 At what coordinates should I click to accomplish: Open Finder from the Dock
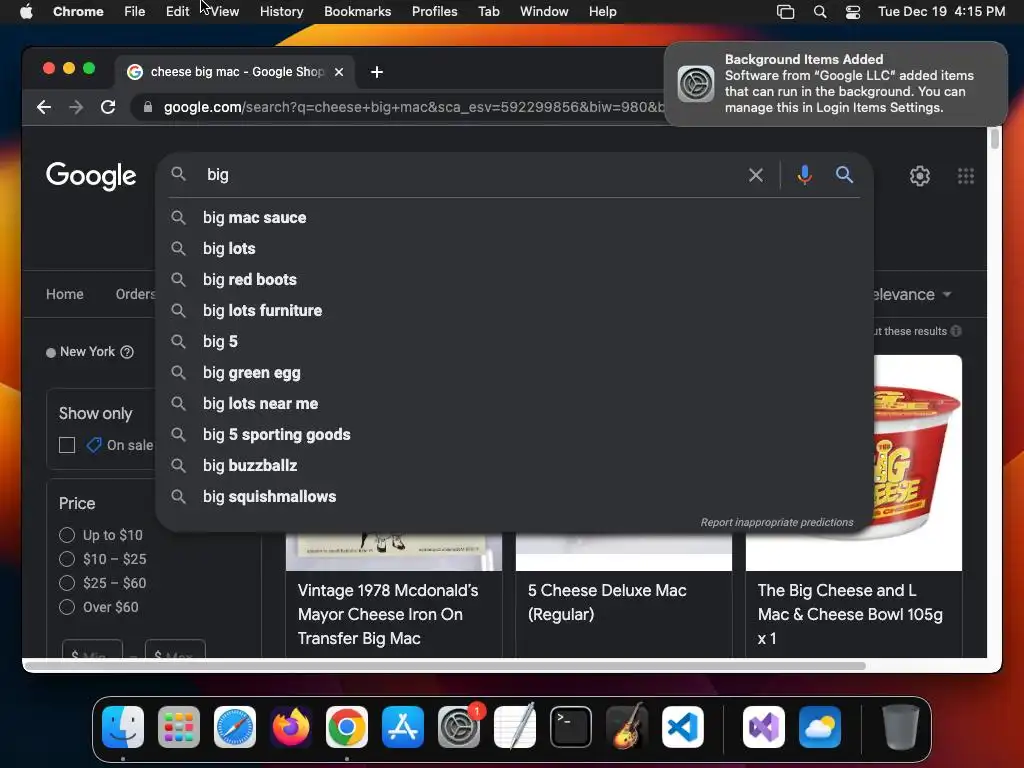click(123, 727)
